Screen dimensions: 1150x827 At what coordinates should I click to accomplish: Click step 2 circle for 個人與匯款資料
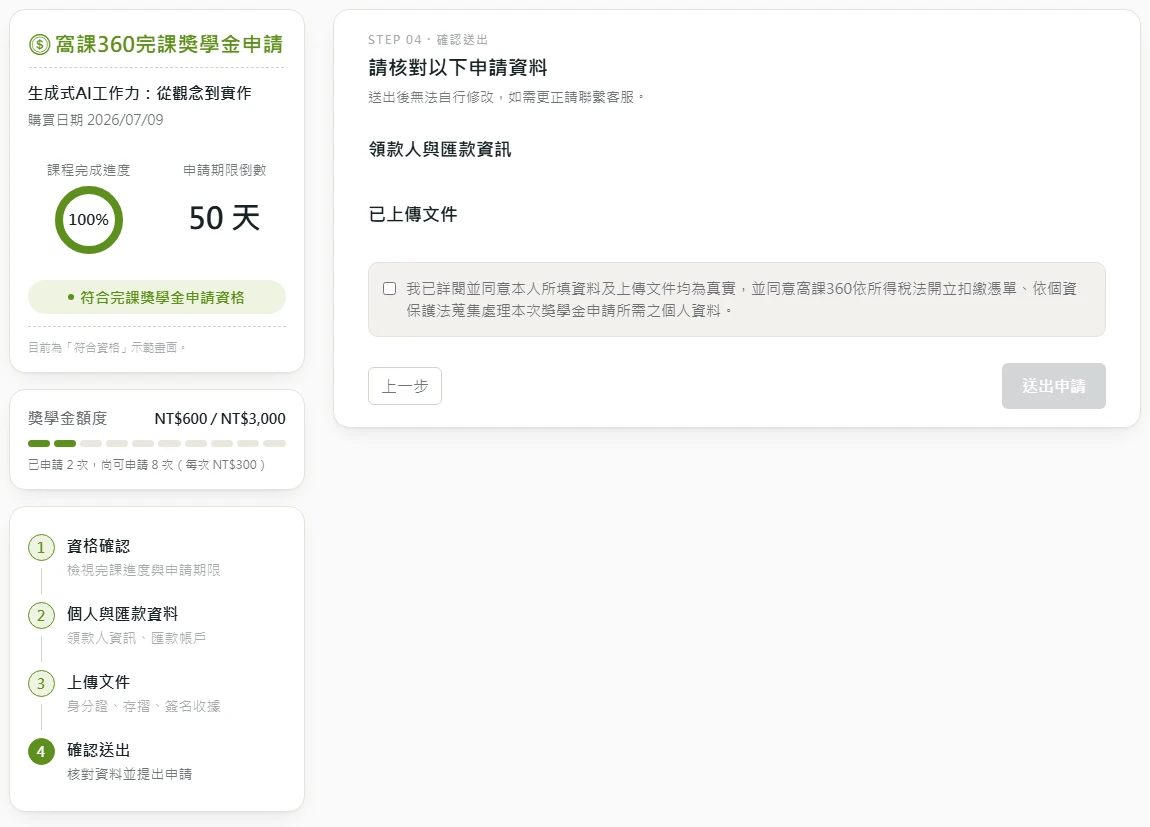(41, 615)
